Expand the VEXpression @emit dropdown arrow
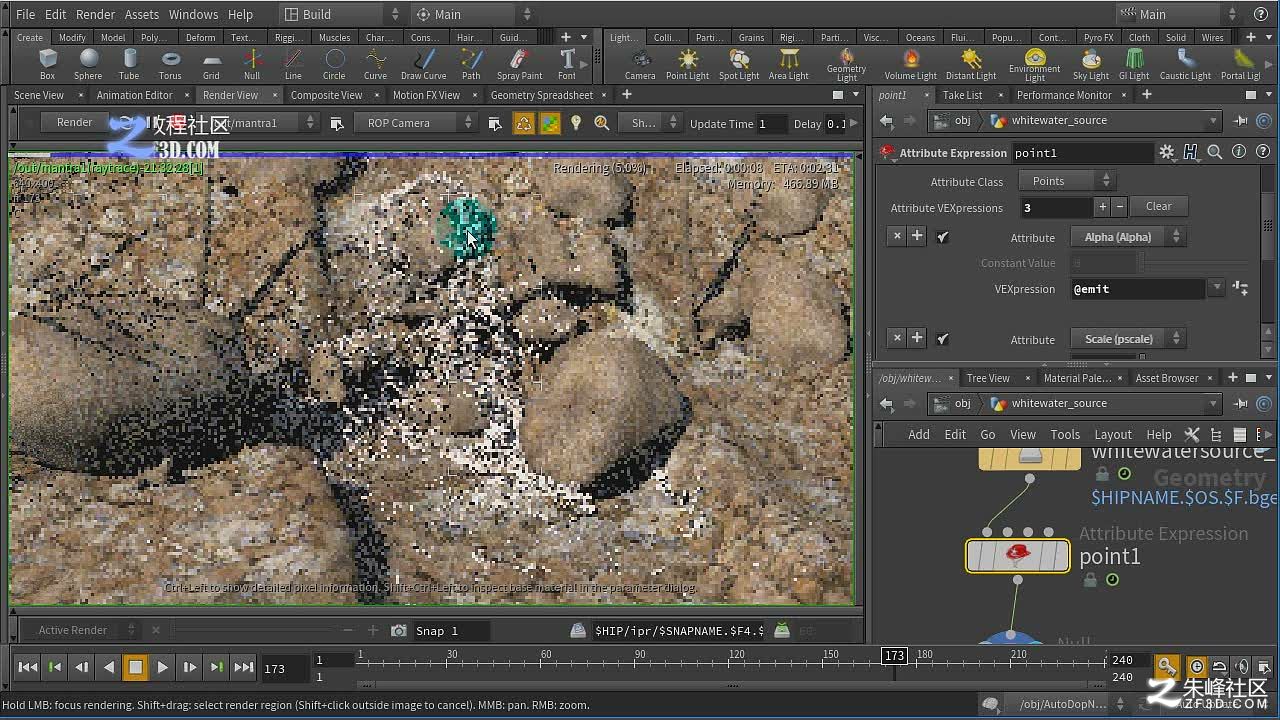 [1217, 288]
